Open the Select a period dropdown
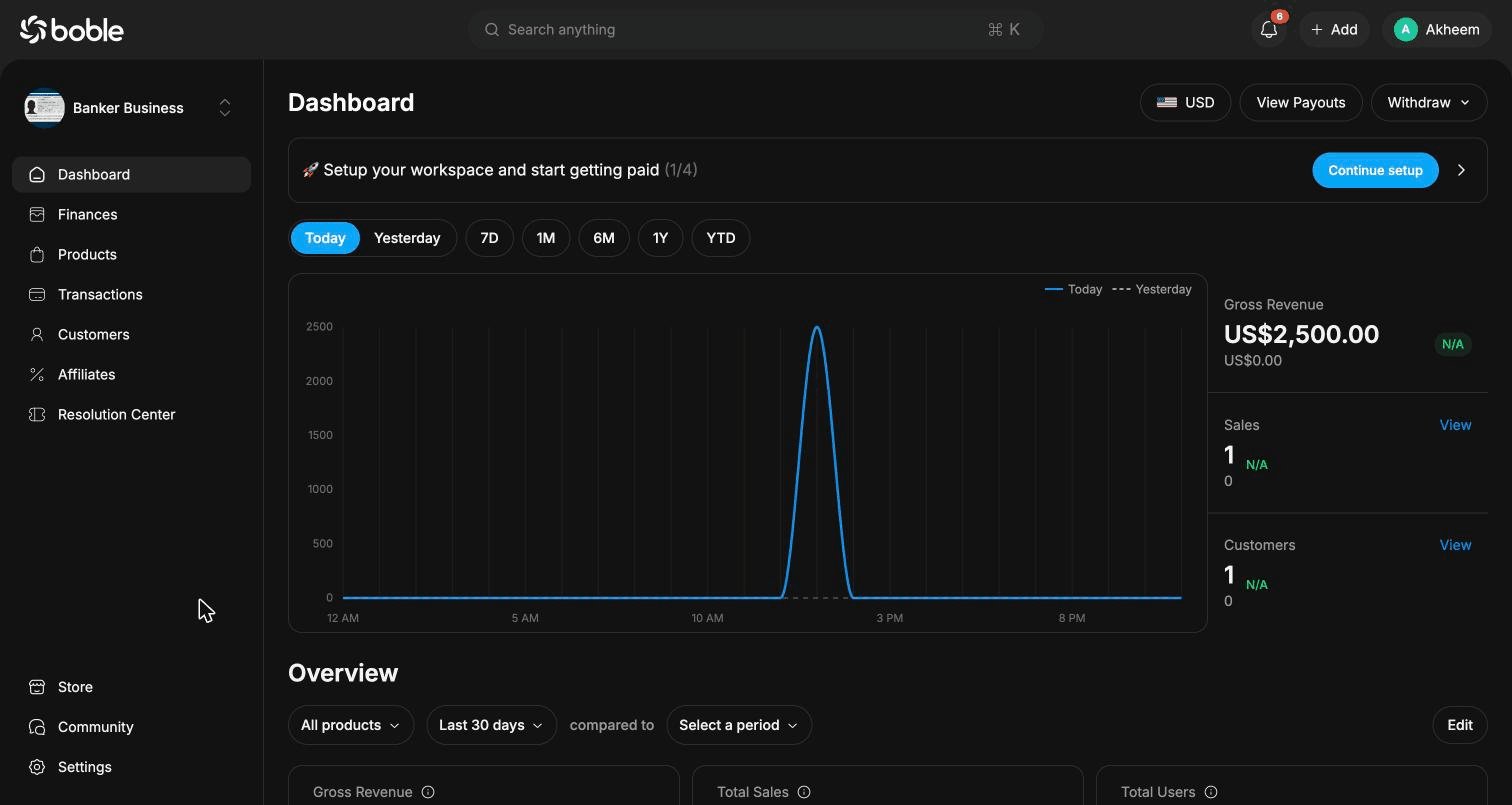The image size is (1512, 805). pyautogui.click(x=739, y=725)
